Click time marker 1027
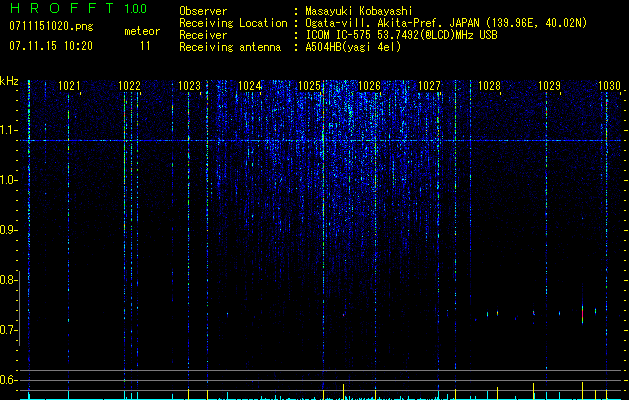Image resolution: width=629 pixels, height=400 pixels. point(429,86)
